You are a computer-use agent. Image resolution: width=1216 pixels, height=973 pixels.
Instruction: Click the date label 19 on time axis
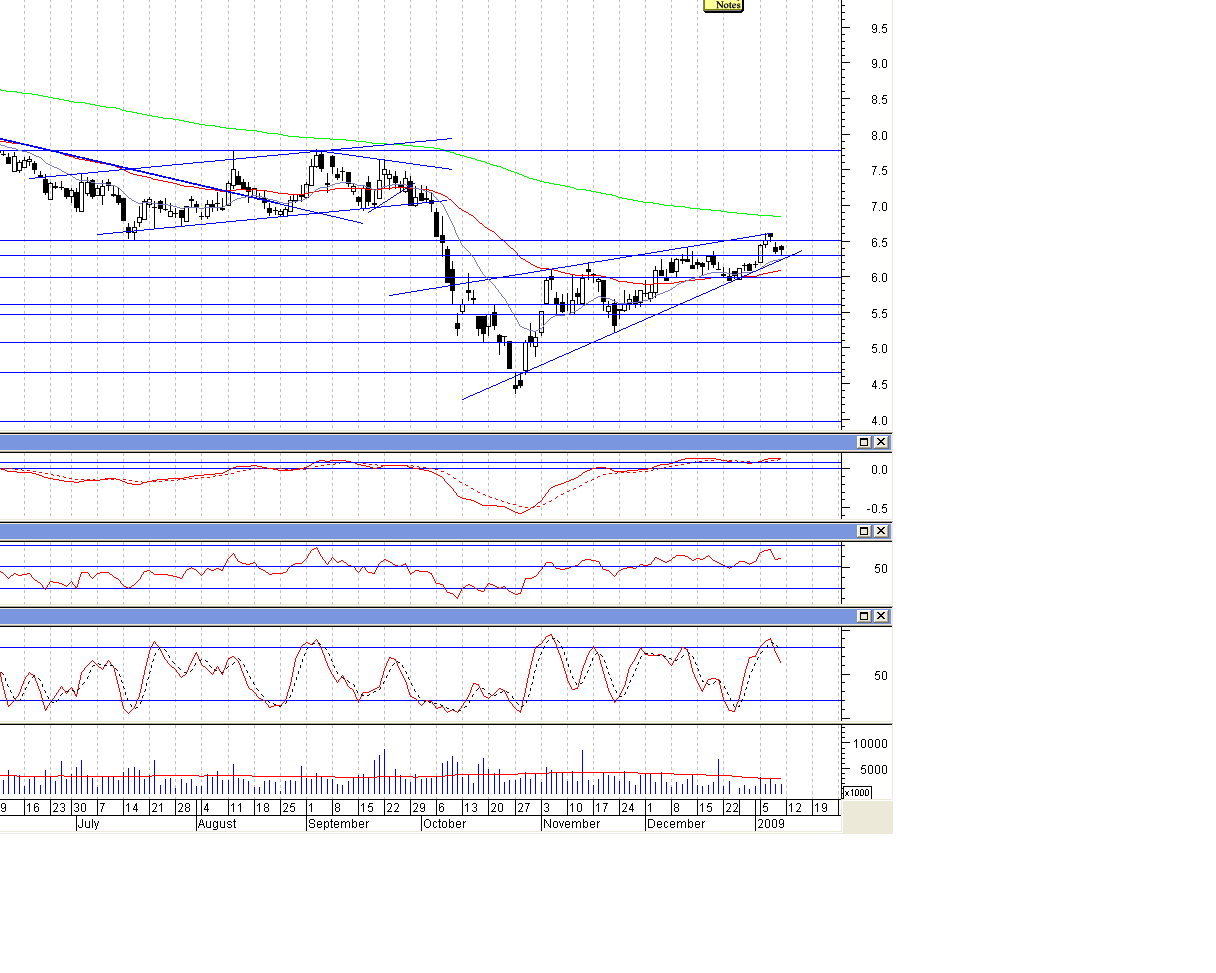coord(820,807)
